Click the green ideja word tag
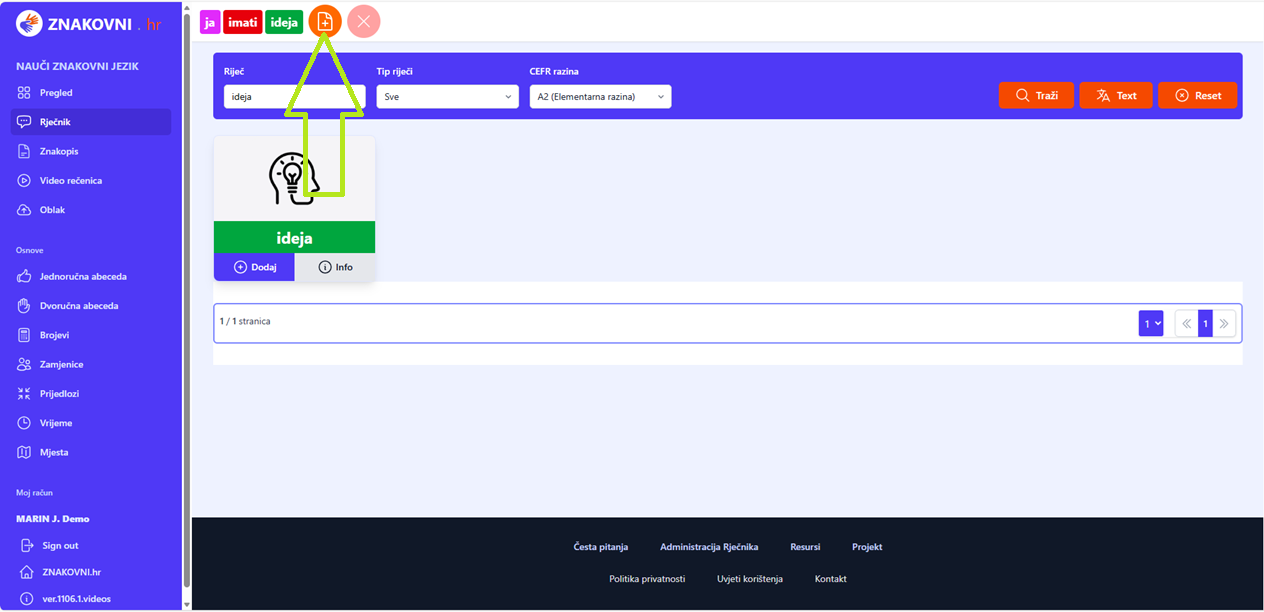Image resolution: width=1264 pixels, height=612 pixels. coord(284,22)
